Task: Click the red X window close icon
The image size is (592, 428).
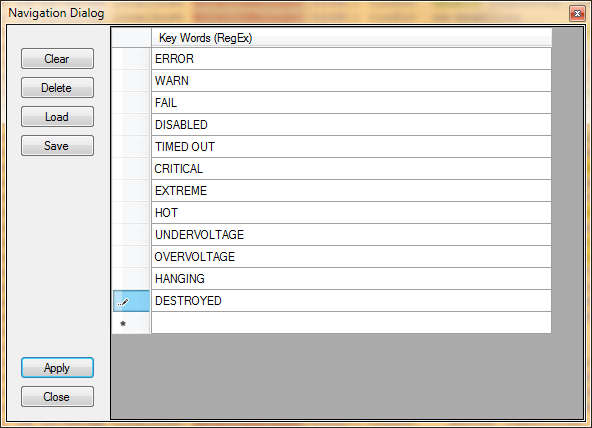Action: coord(577,14)
